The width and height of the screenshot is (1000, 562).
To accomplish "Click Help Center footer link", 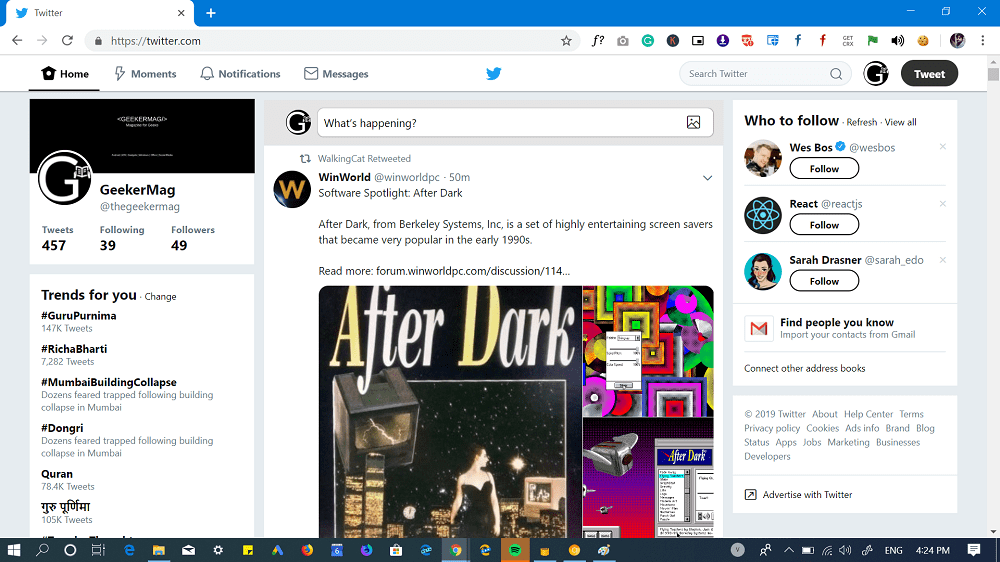I will click(x=868, y=414).
